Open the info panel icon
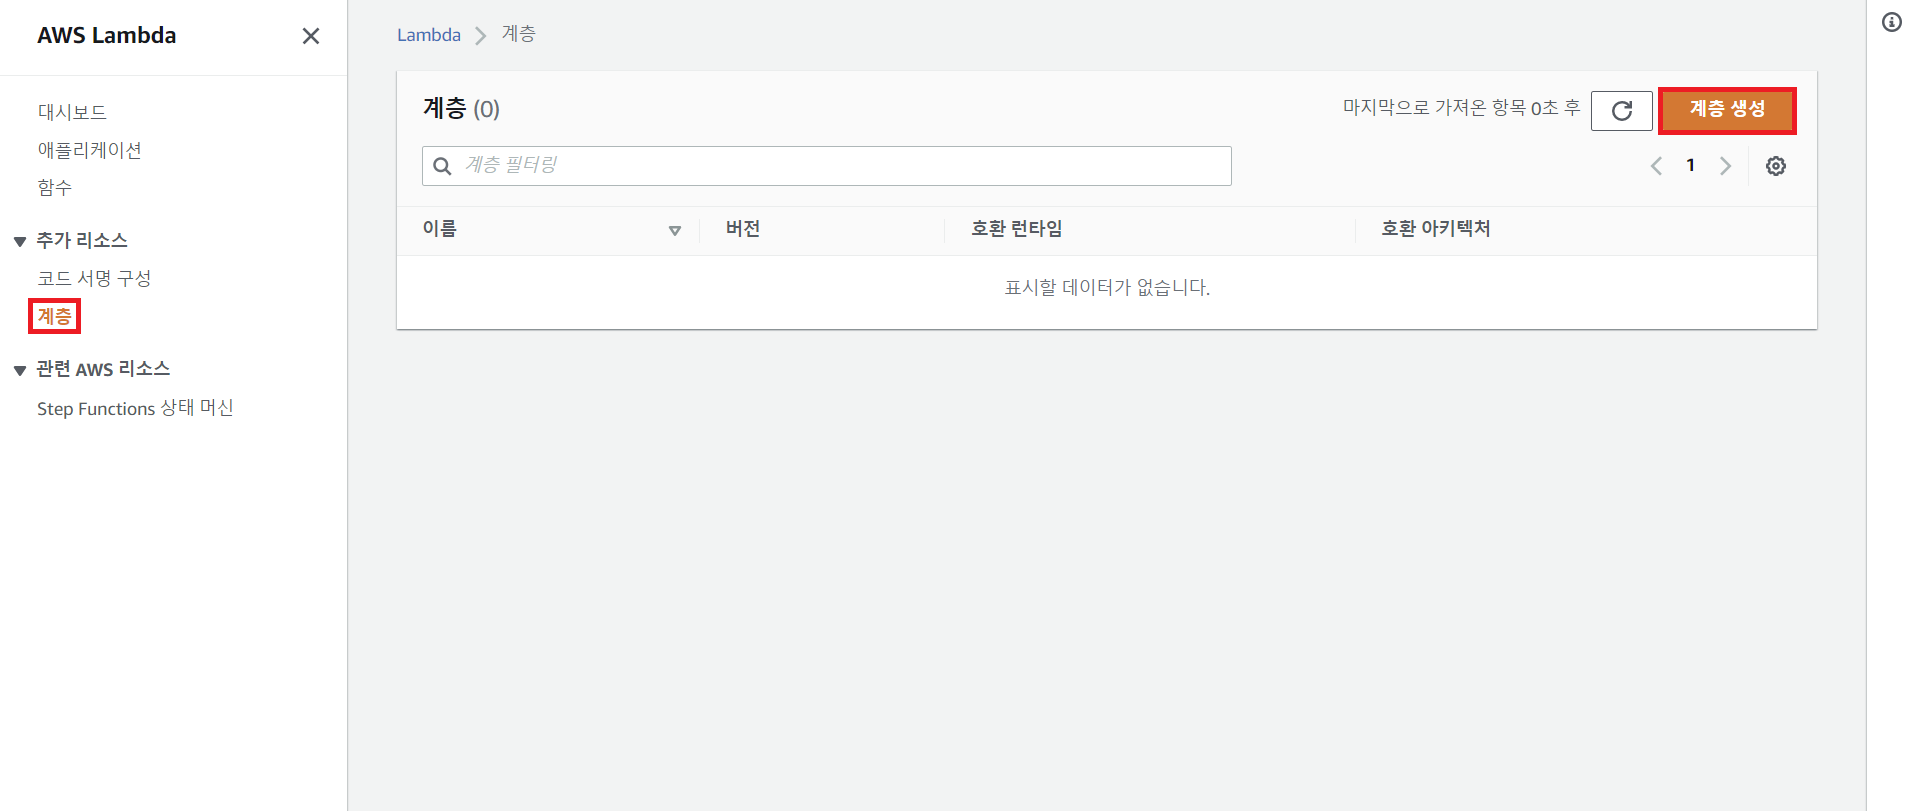The image size is (1914, 811). tap(1891, 22)
